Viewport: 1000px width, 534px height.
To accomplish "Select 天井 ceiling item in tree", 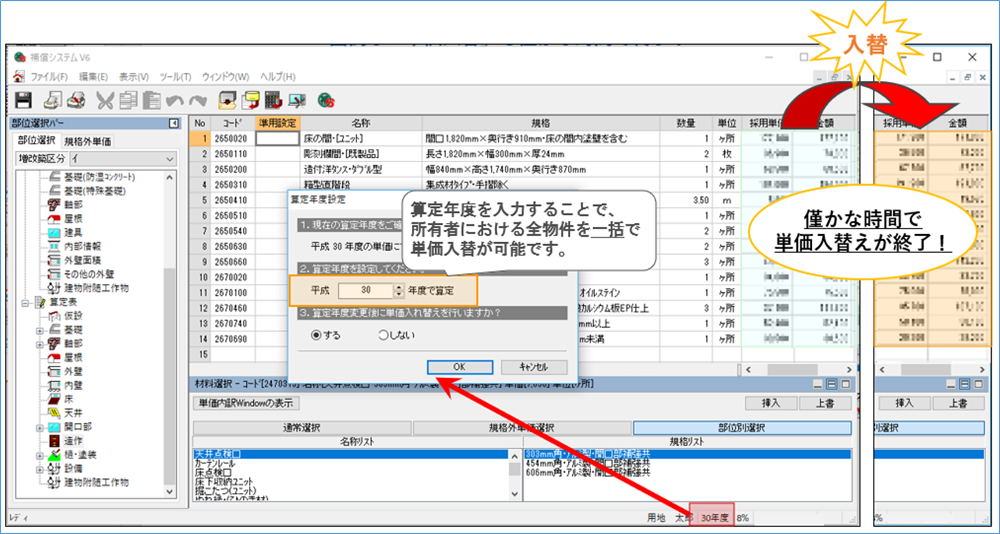I will click(73, 412).
